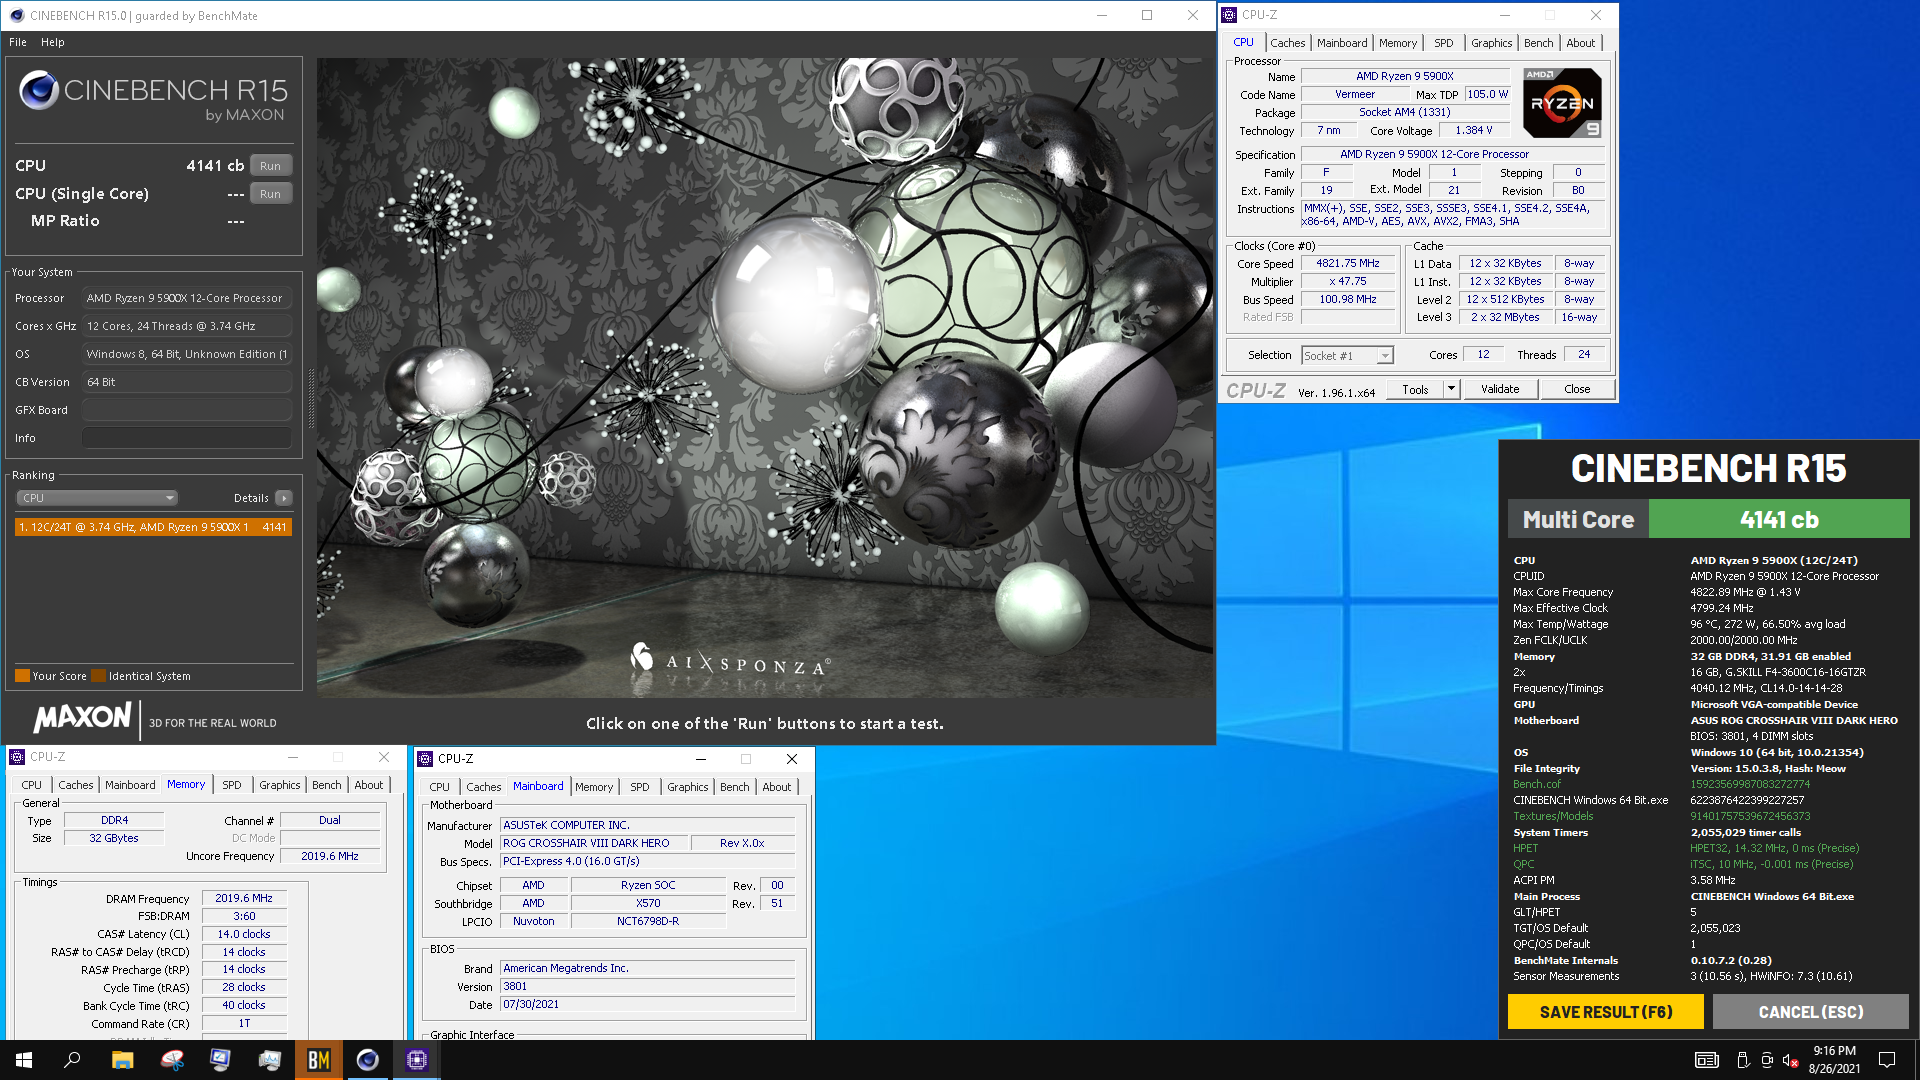Open SPD tab in CPU-Z Memory window
The image size is (1920, 1080).
coord(232,785)
